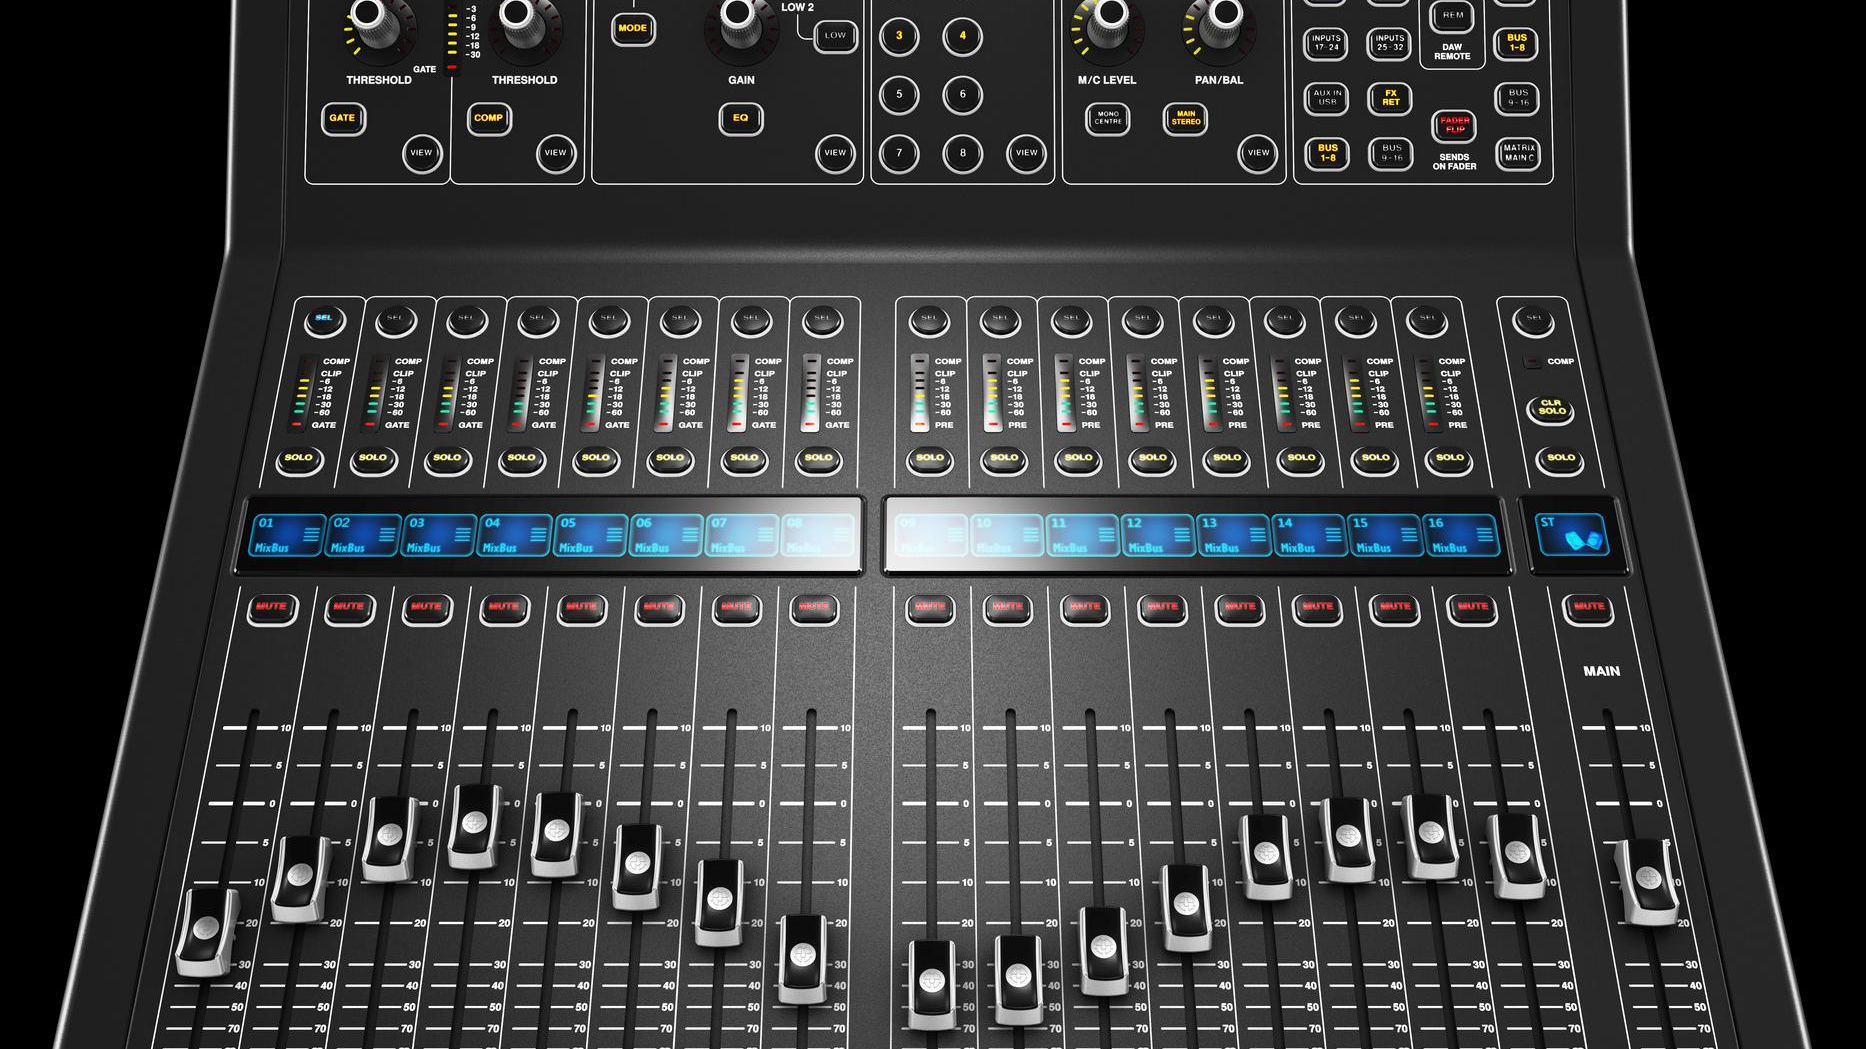Mute channel 01
The image size is (1866, 1049).
click(x=271, y=608)
